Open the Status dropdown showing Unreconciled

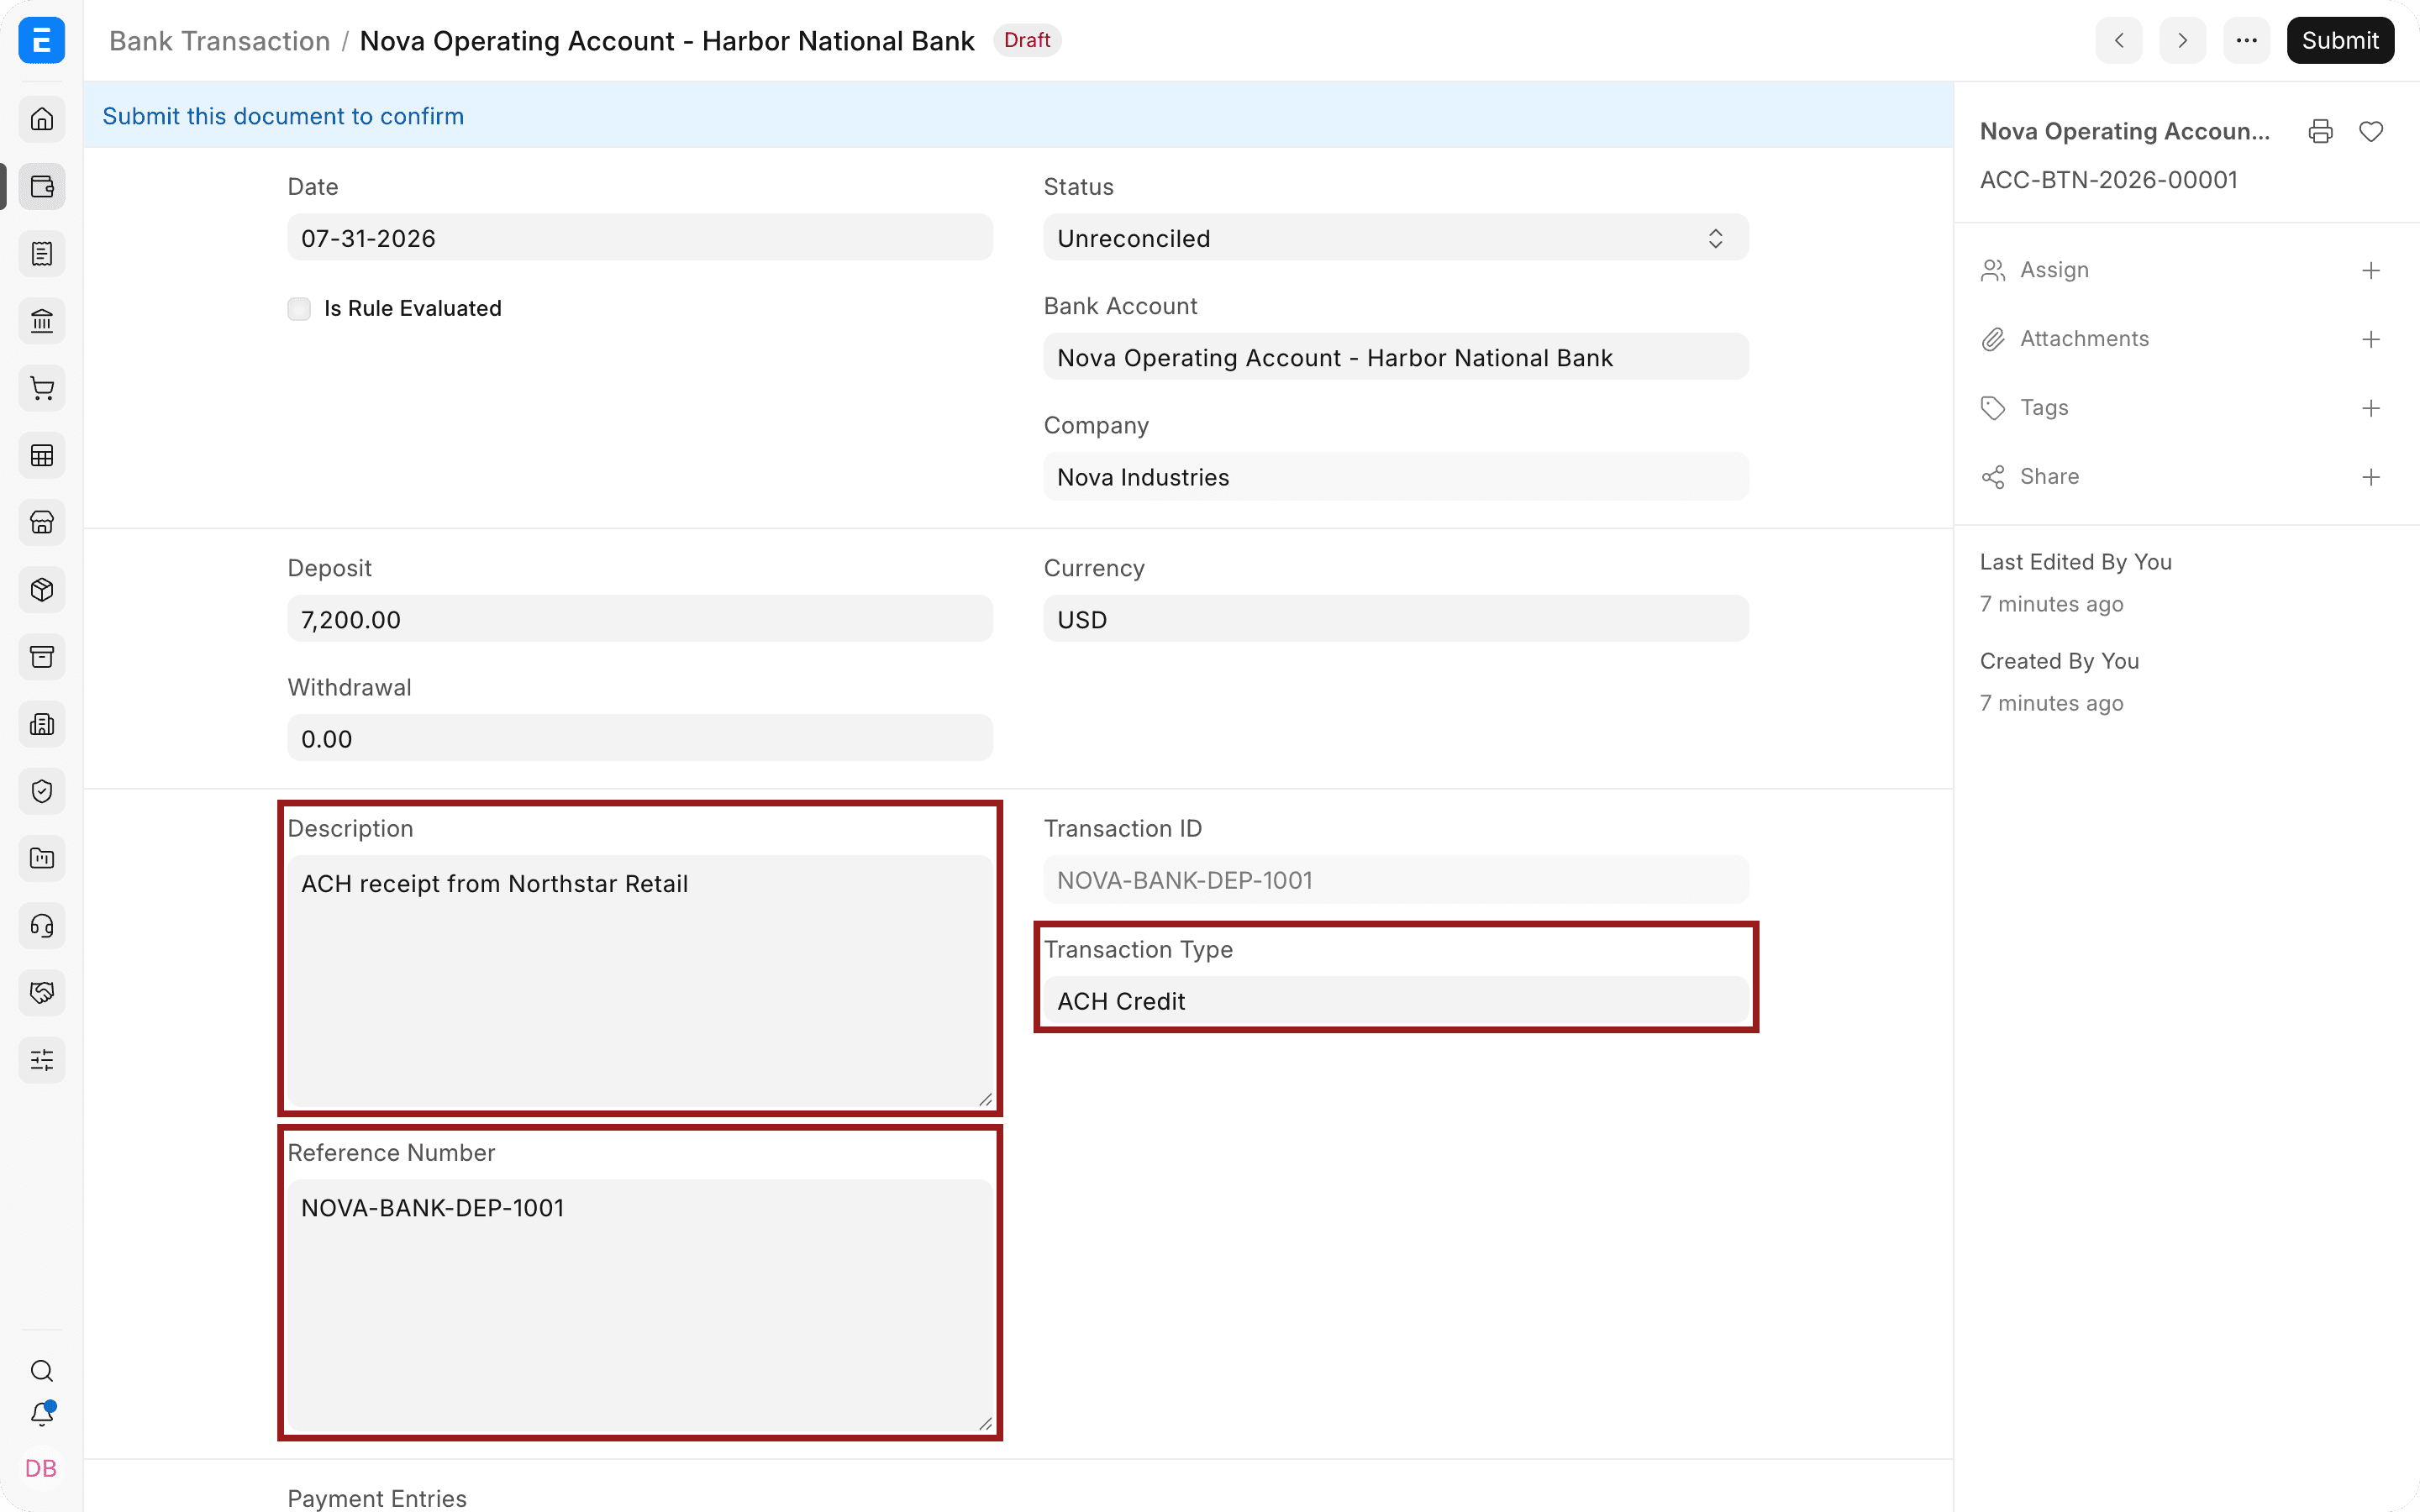[1396, 238]
